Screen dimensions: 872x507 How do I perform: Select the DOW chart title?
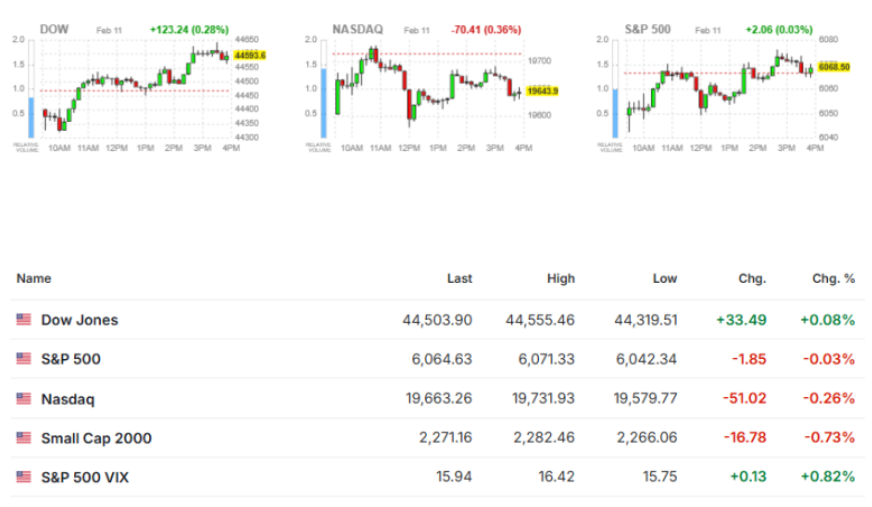(54, 29)
